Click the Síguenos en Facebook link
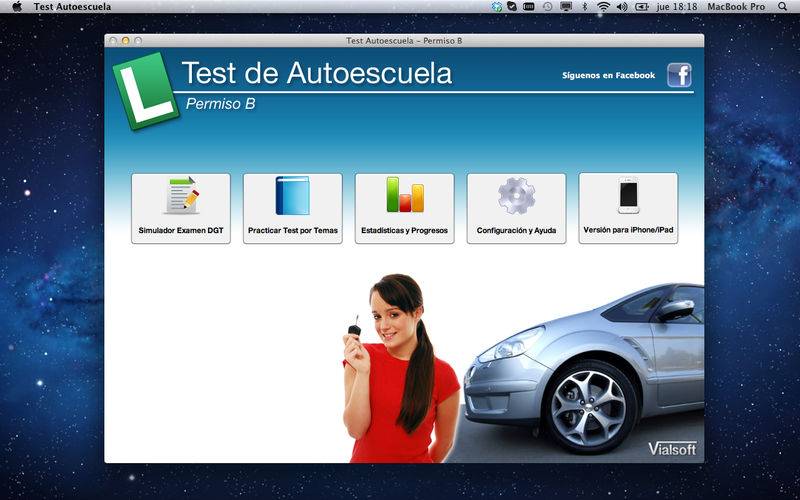 point(608,76)
